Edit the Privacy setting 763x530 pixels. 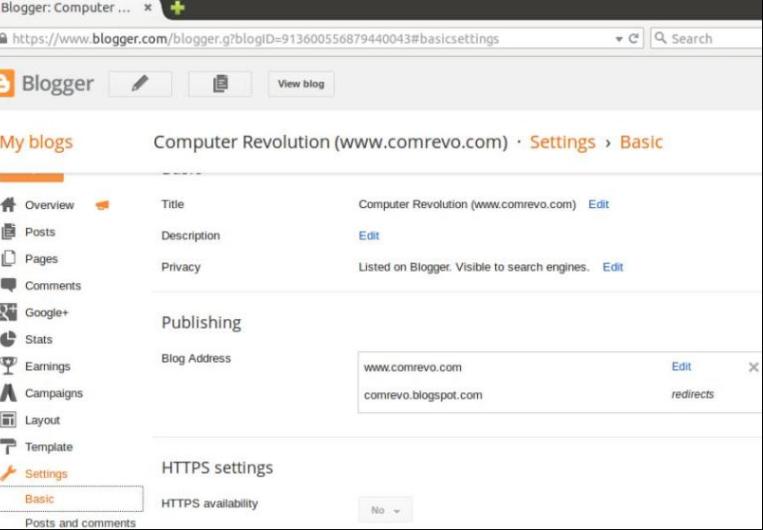coord(613,267)
